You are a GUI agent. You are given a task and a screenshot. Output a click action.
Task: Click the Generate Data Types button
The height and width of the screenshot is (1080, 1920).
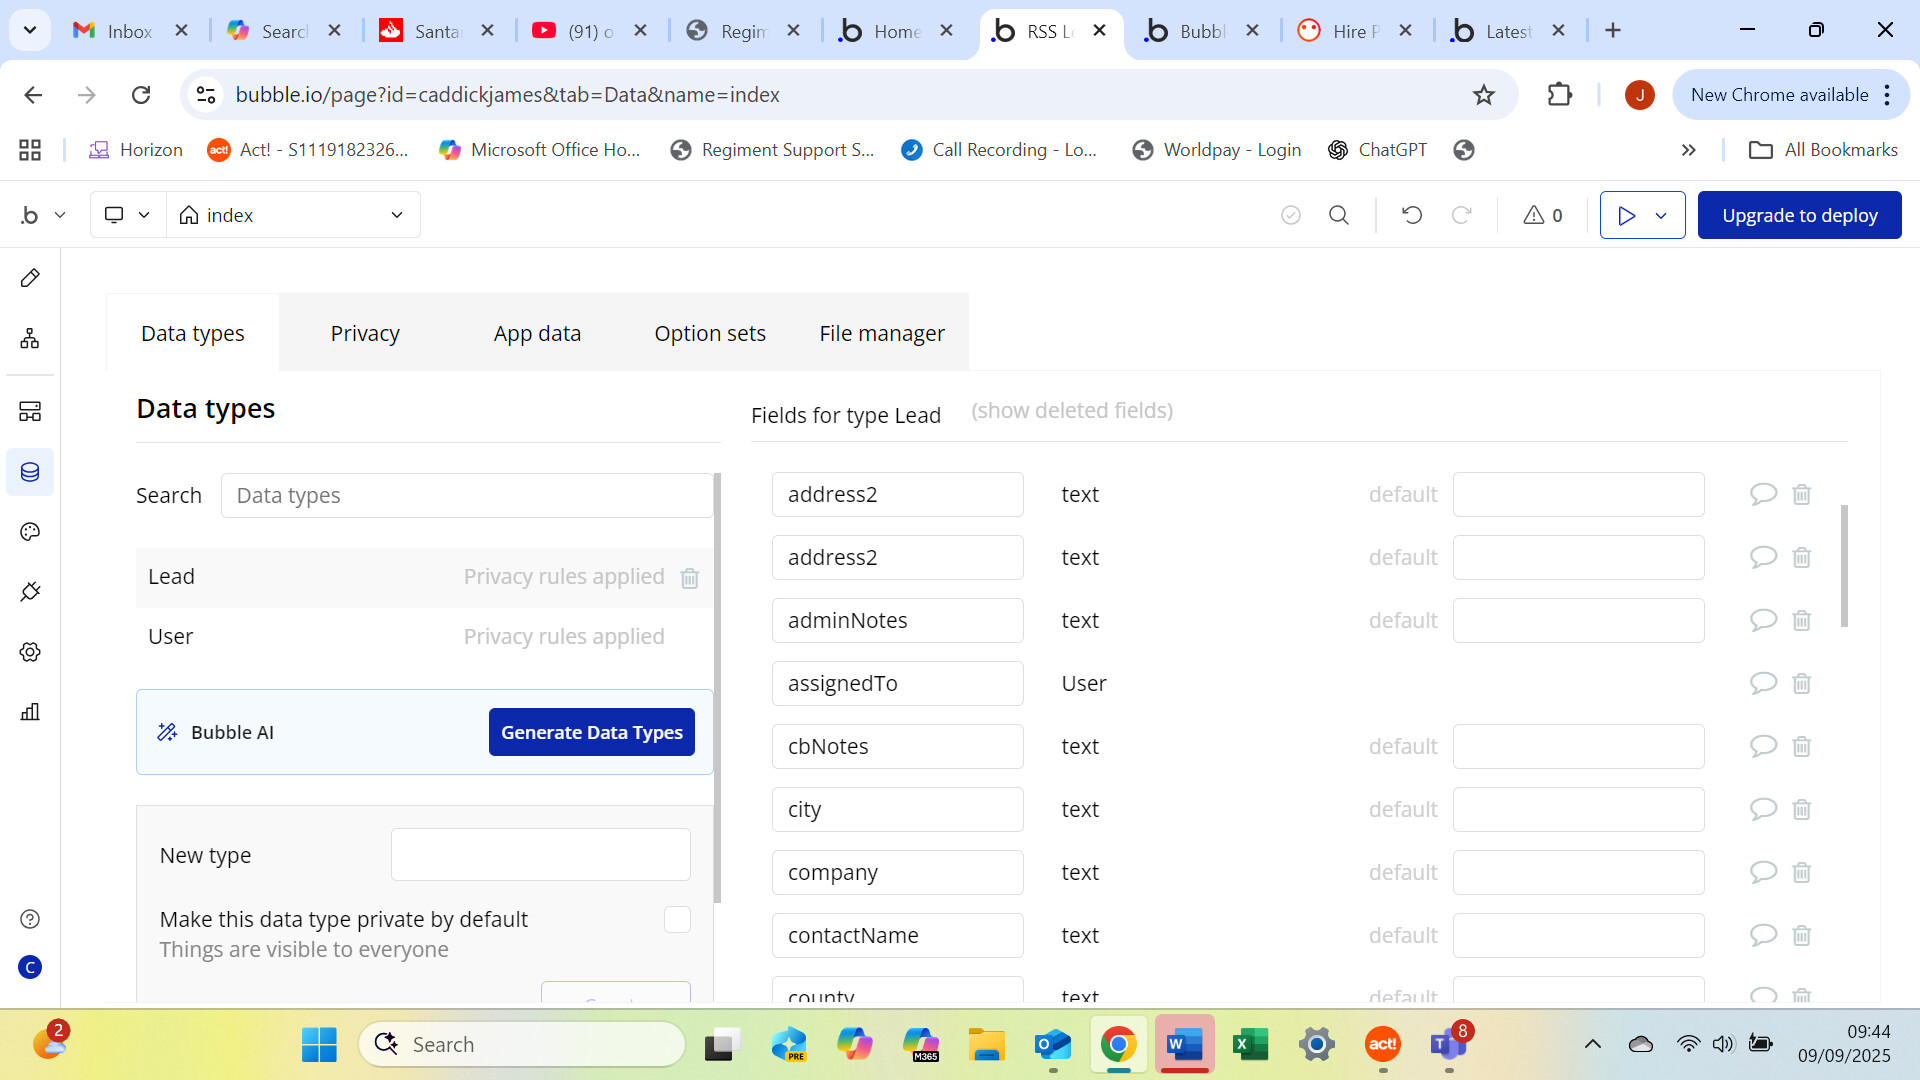tap(591, 732)
